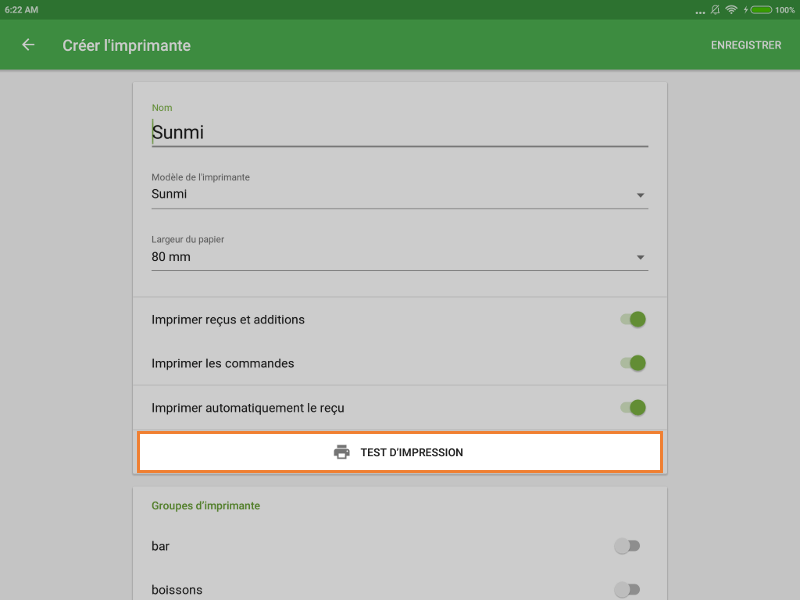Image resolution: width=800 pixels, height=600 pixels.
Task: Toggle Imprimer automatiquement le reçu off
Action: pyautogui.click(x=632, y=408)
